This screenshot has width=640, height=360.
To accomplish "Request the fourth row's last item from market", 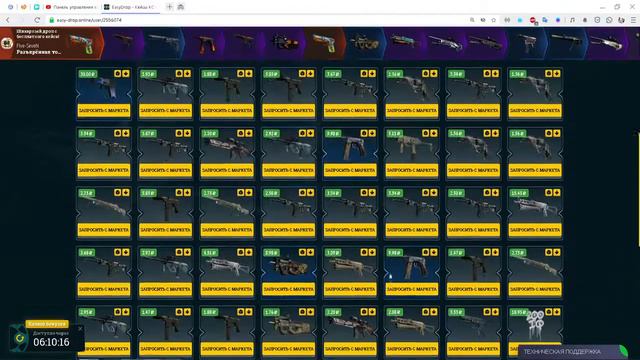I will (x=535, y=289).
